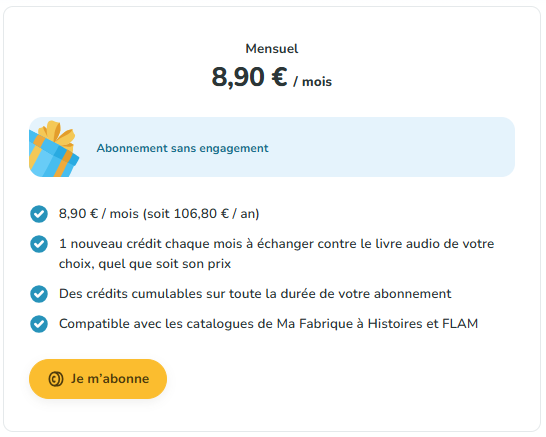Select the Mensuel plan heading
546x437 pixels.
tap(272, 49)
